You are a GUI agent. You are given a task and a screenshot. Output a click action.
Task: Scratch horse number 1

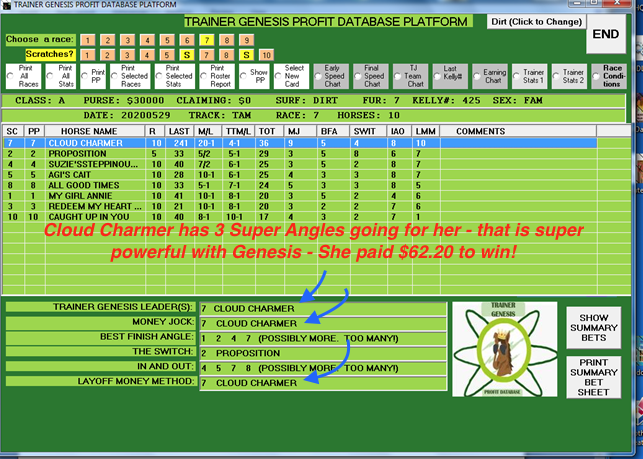point(87,55)
